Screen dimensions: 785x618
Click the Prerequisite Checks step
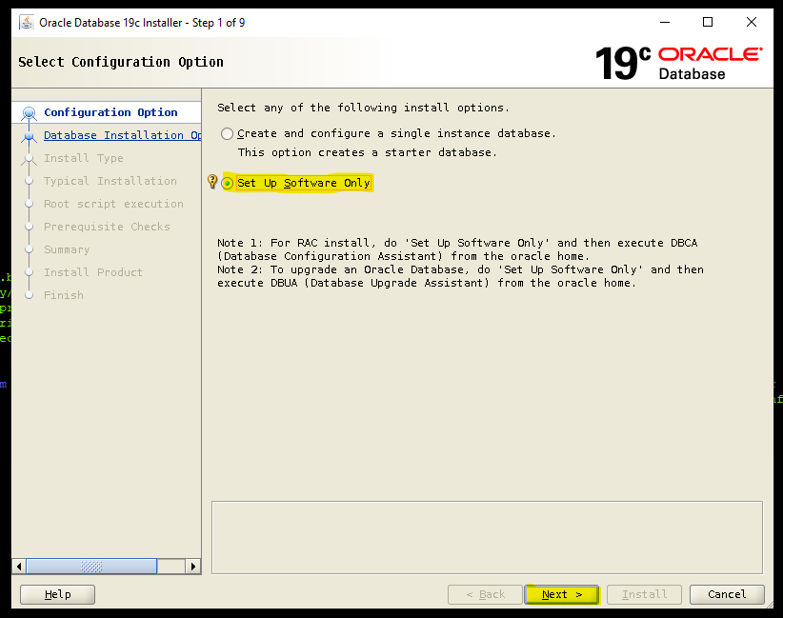[107, 227]
